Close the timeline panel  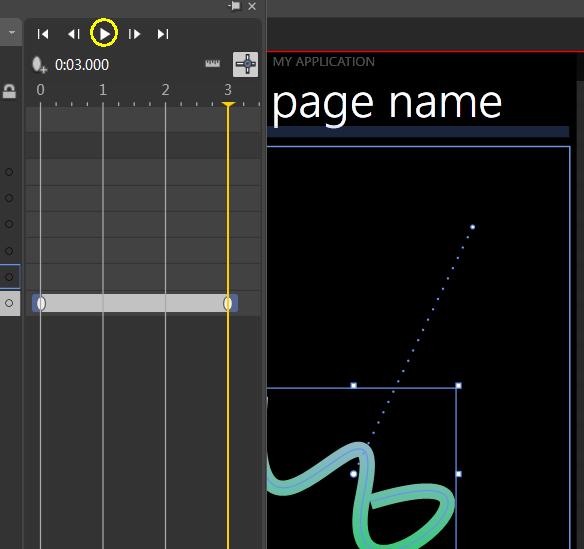[x=252, y=6]
